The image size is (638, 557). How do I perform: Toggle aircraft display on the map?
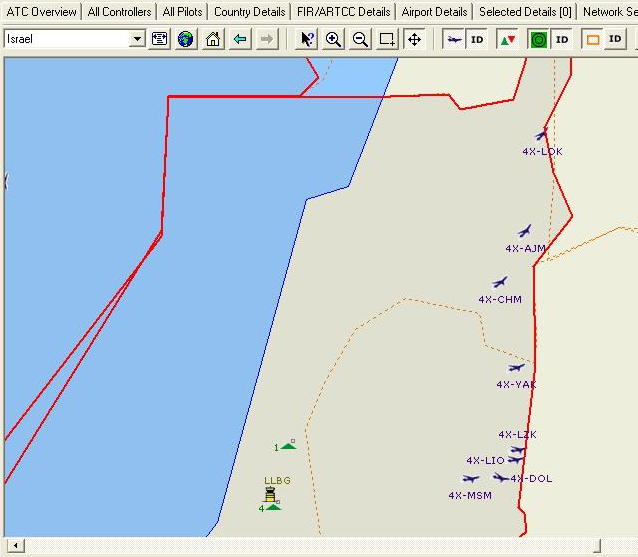[x=455, y=39]
